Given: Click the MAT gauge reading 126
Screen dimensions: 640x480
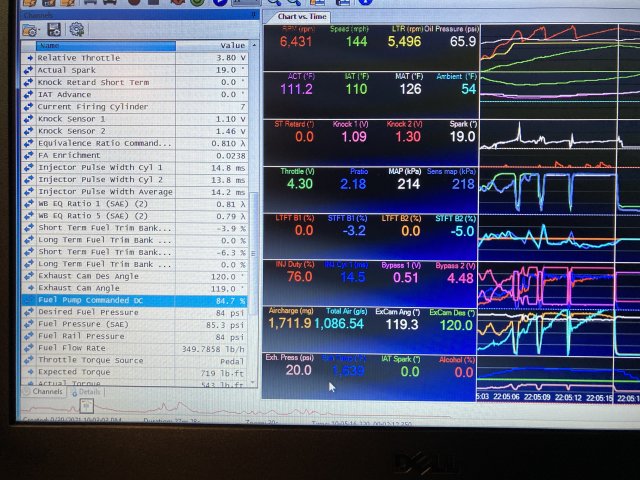Looking at the screenshot, I should pos(410,89).
